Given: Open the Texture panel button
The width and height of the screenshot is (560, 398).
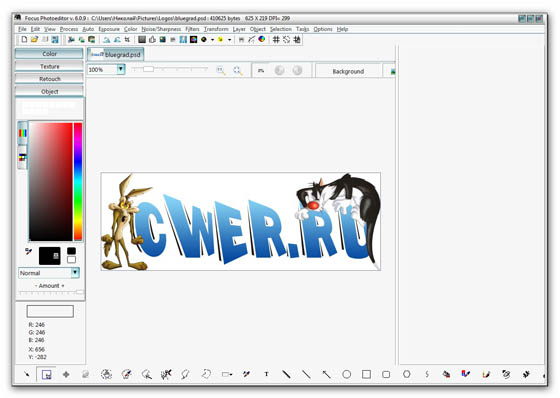Looking at the screenshot, I should pos(49,66).
